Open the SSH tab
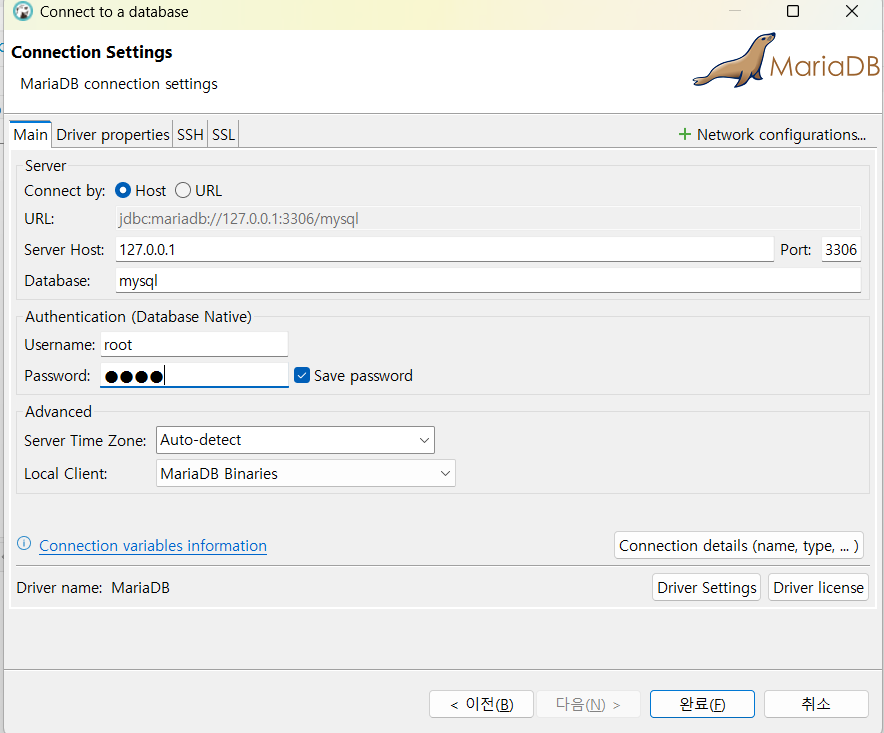The image size is (884, 733). click(190, 134)
